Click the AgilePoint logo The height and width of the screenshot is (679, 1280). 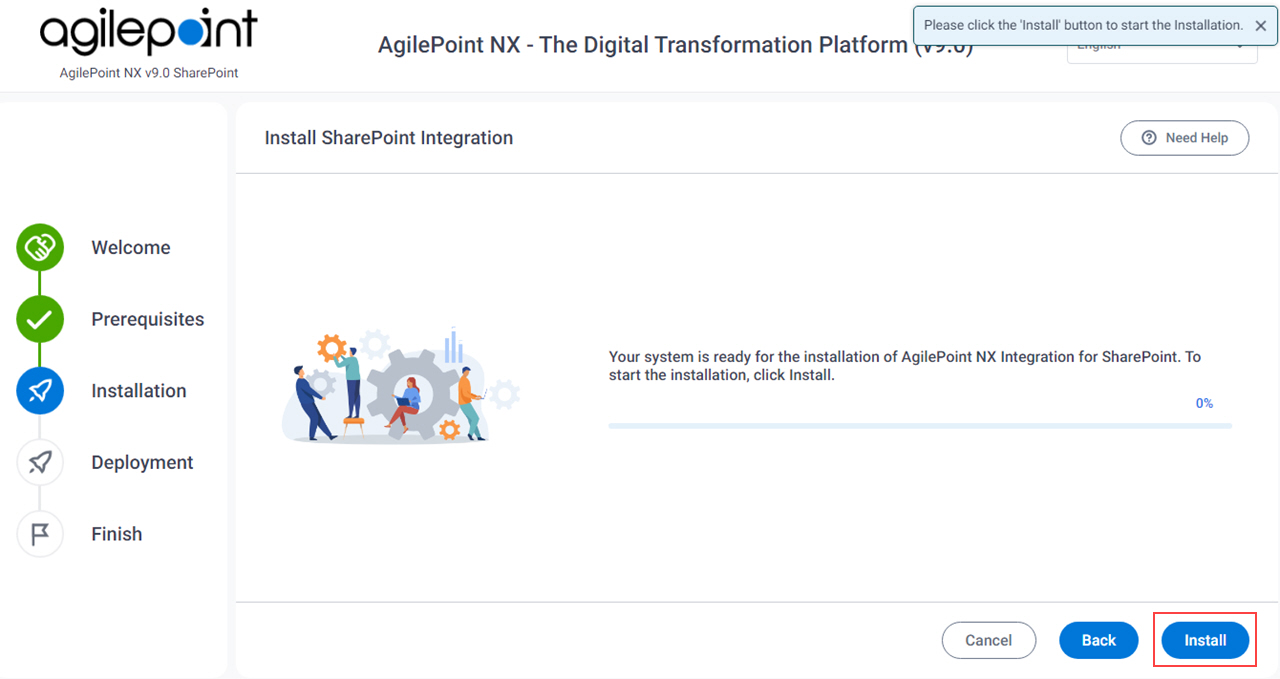(148, 32)
